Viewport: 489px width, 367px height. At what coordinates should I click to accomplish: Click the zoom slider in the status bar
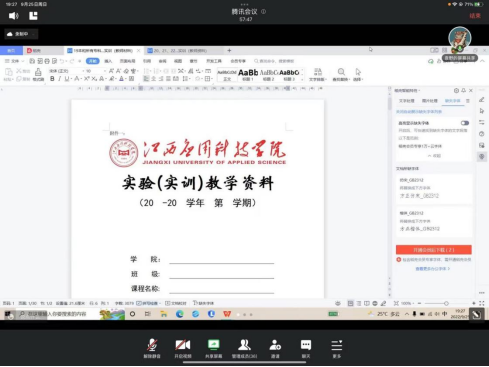pos(446,303)
